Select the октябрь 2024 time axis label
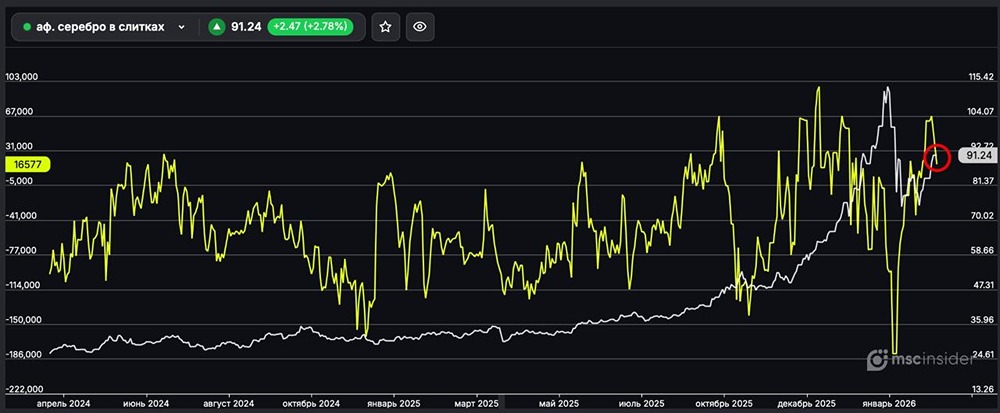Image resolution: width=1000 pixels, height=413 pixels. 310,404
